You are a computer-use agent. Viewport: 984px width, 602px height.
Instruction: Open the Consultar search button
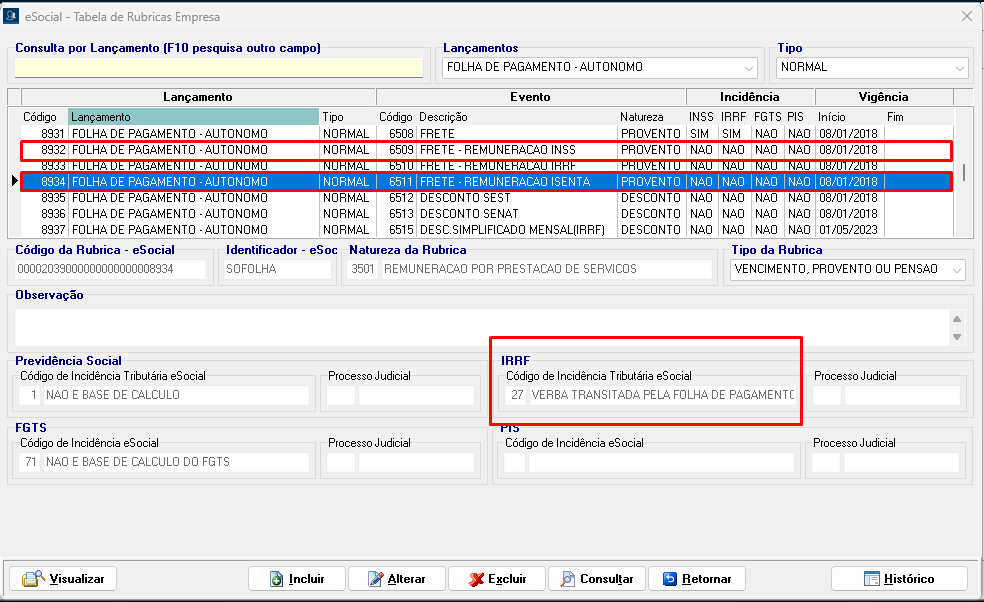coord(596,579)
